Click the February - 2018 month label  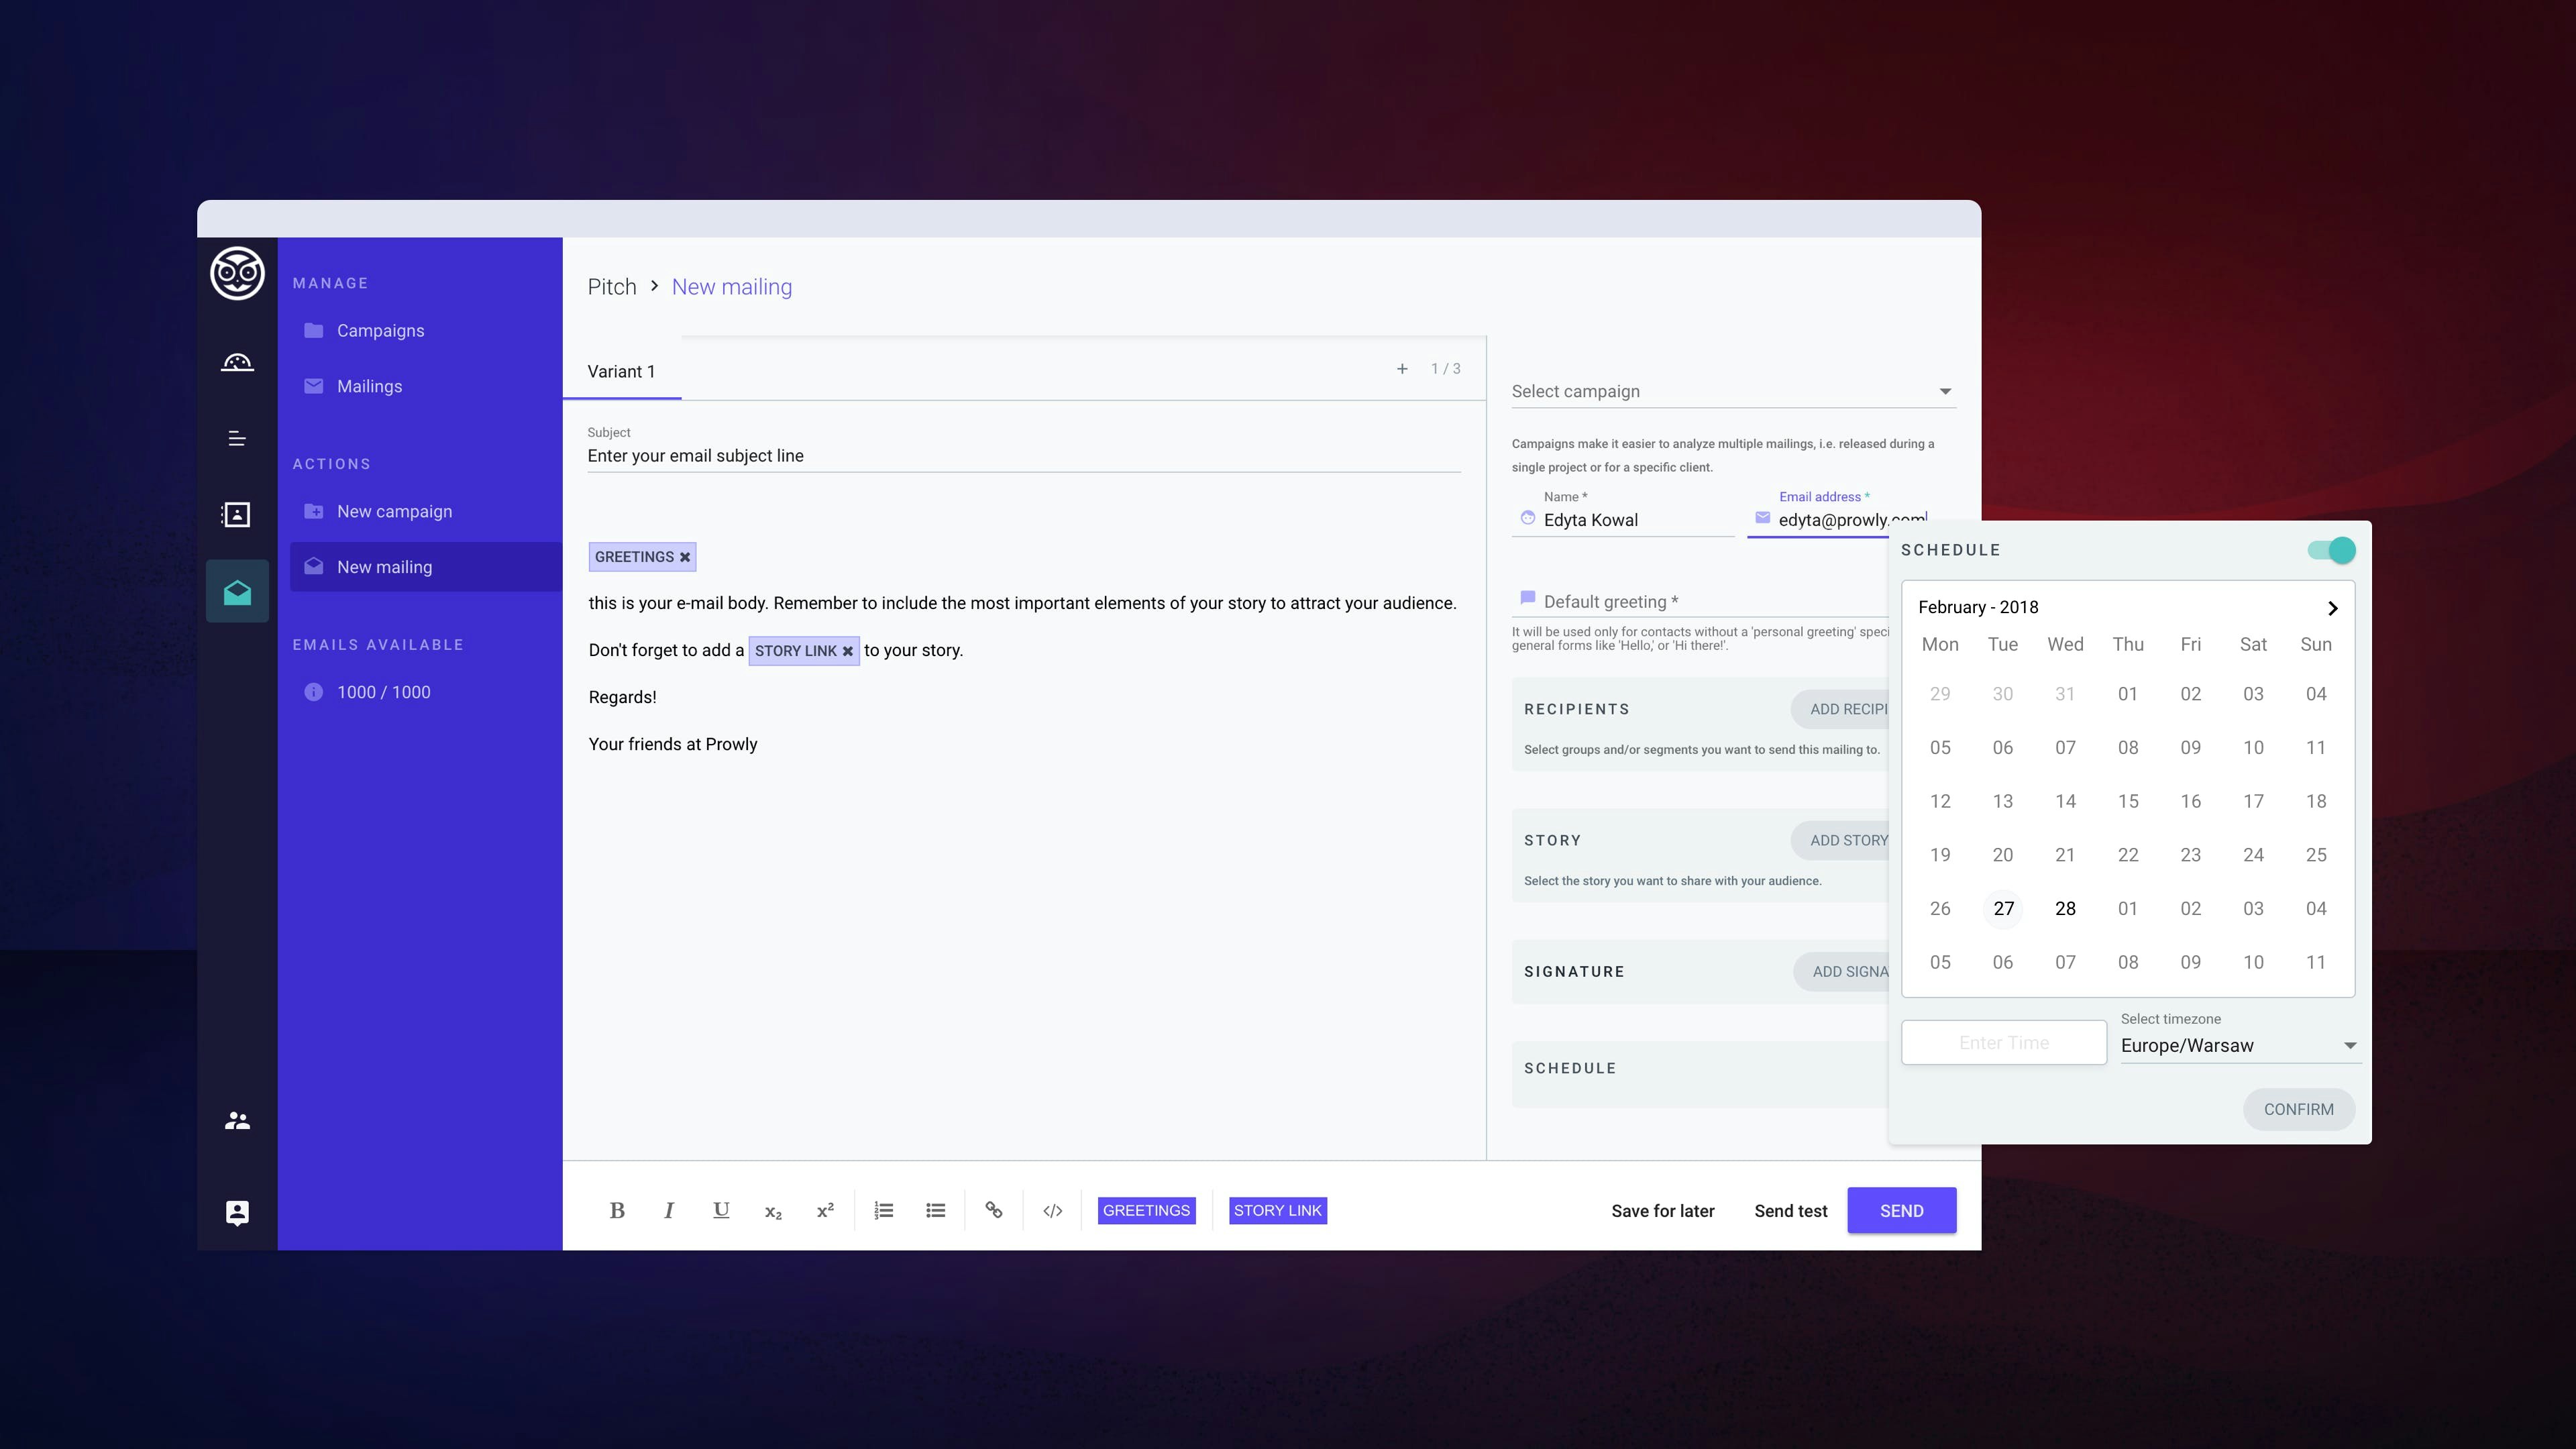[1978, 608]
